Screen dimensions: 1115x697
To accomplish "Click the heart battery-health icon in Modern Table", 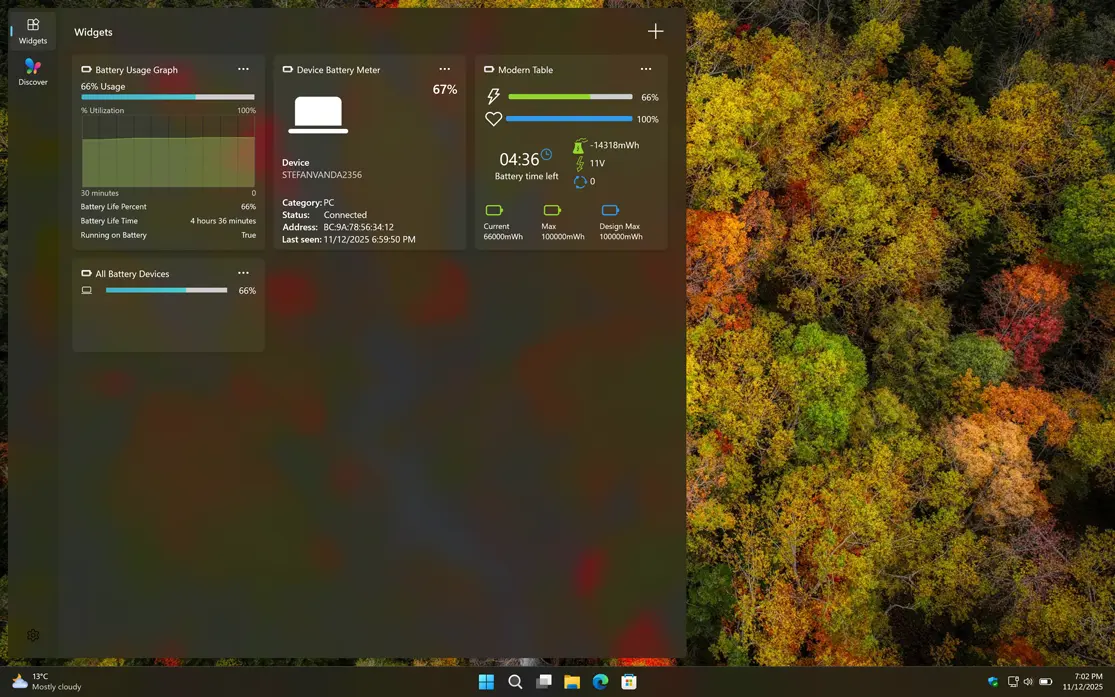I will [492, 118].
